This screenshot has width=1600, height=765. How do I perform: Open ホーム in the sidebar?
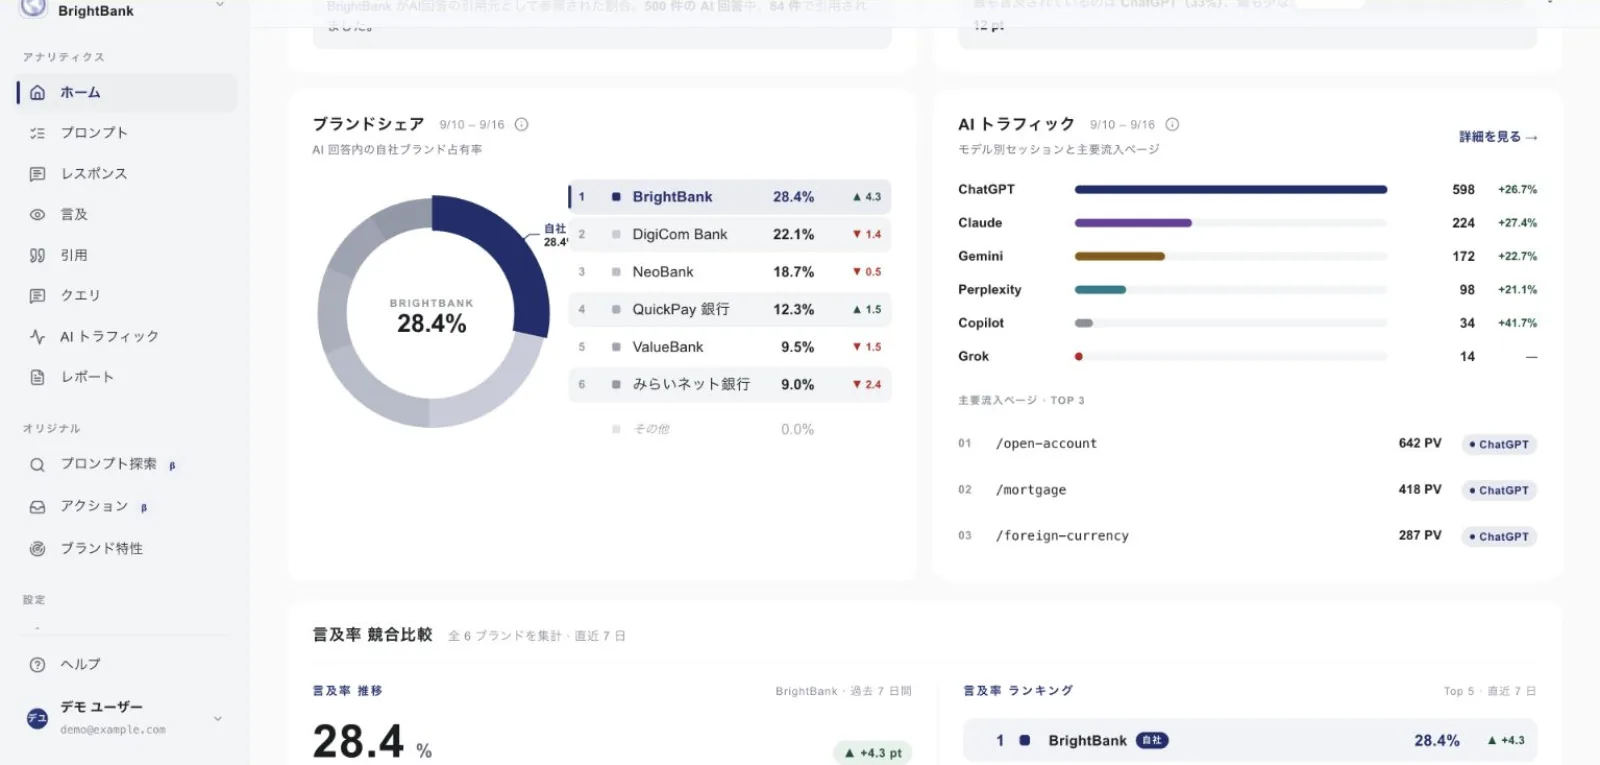point(127,93)
